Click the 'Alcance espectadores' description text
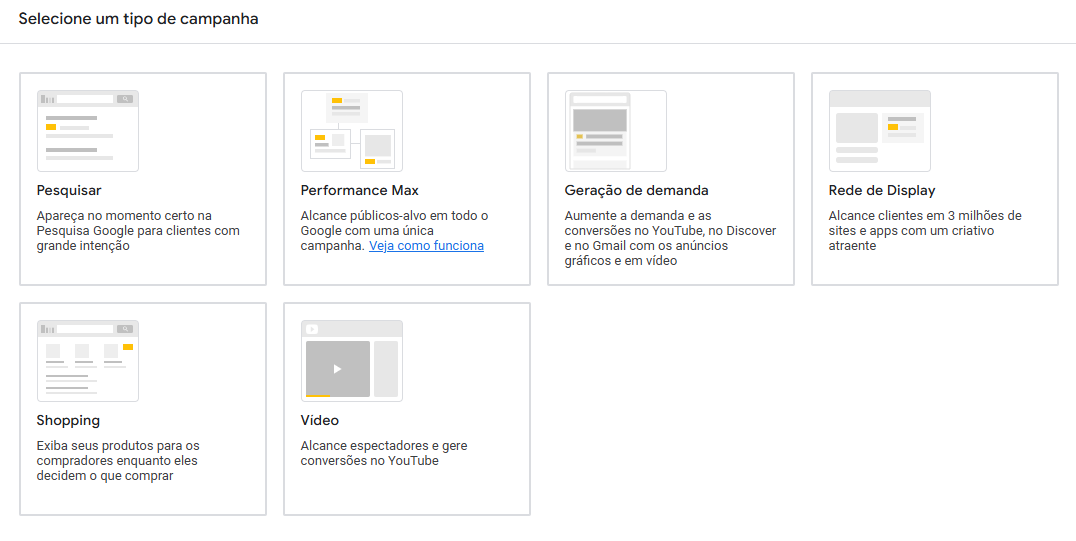This screenshot has height=541, width=1076. pos(384,453)
